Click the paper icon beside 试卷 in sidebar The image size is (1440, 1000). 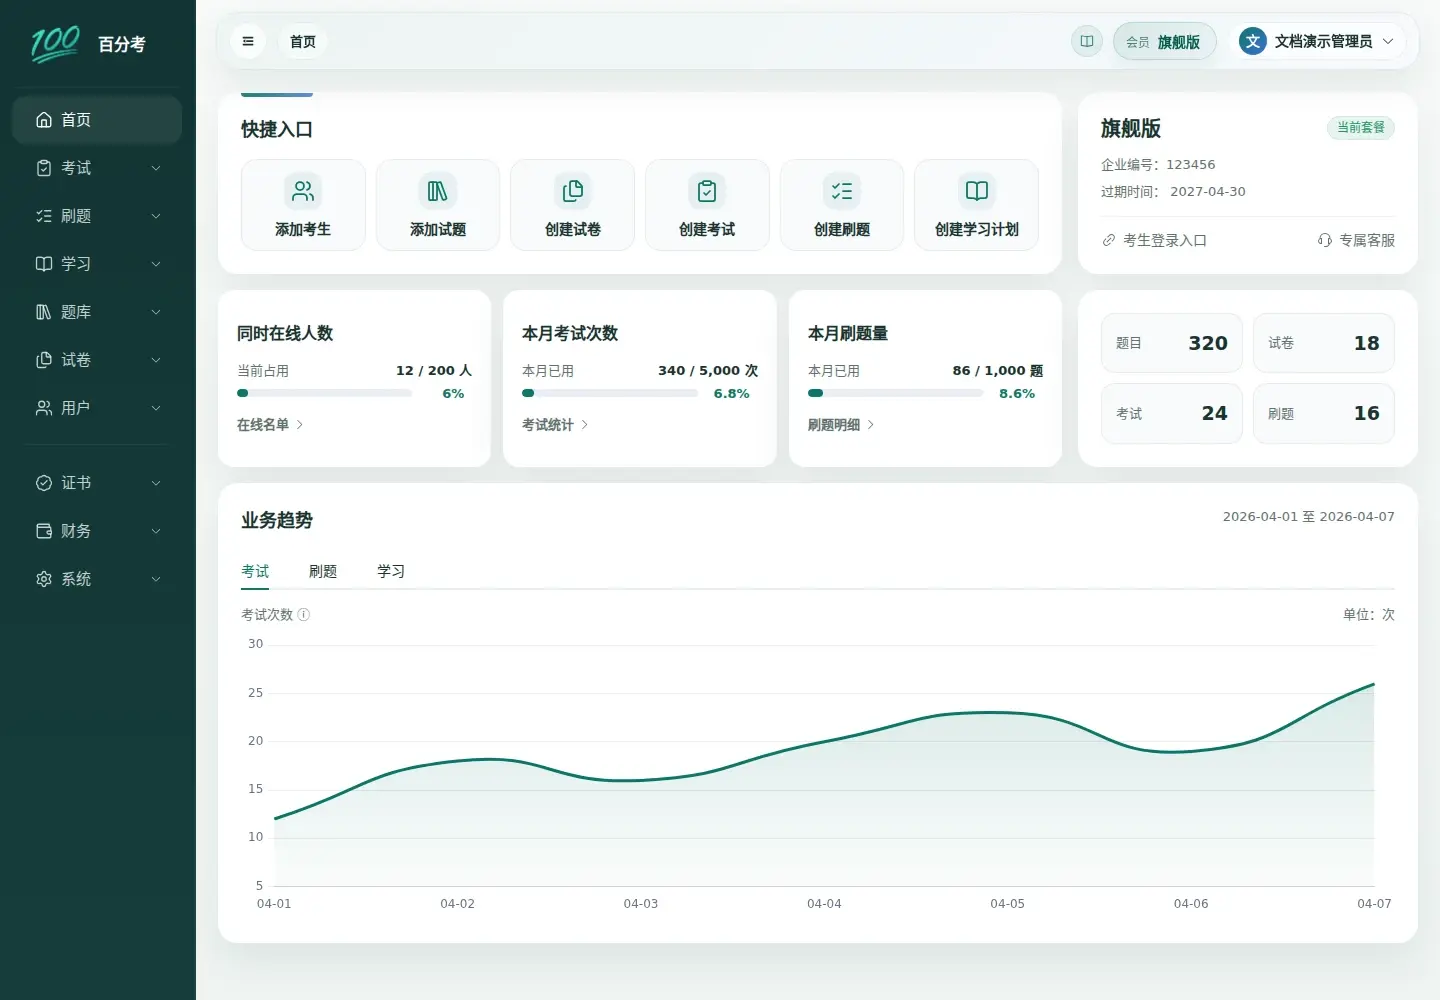[44, 360]
